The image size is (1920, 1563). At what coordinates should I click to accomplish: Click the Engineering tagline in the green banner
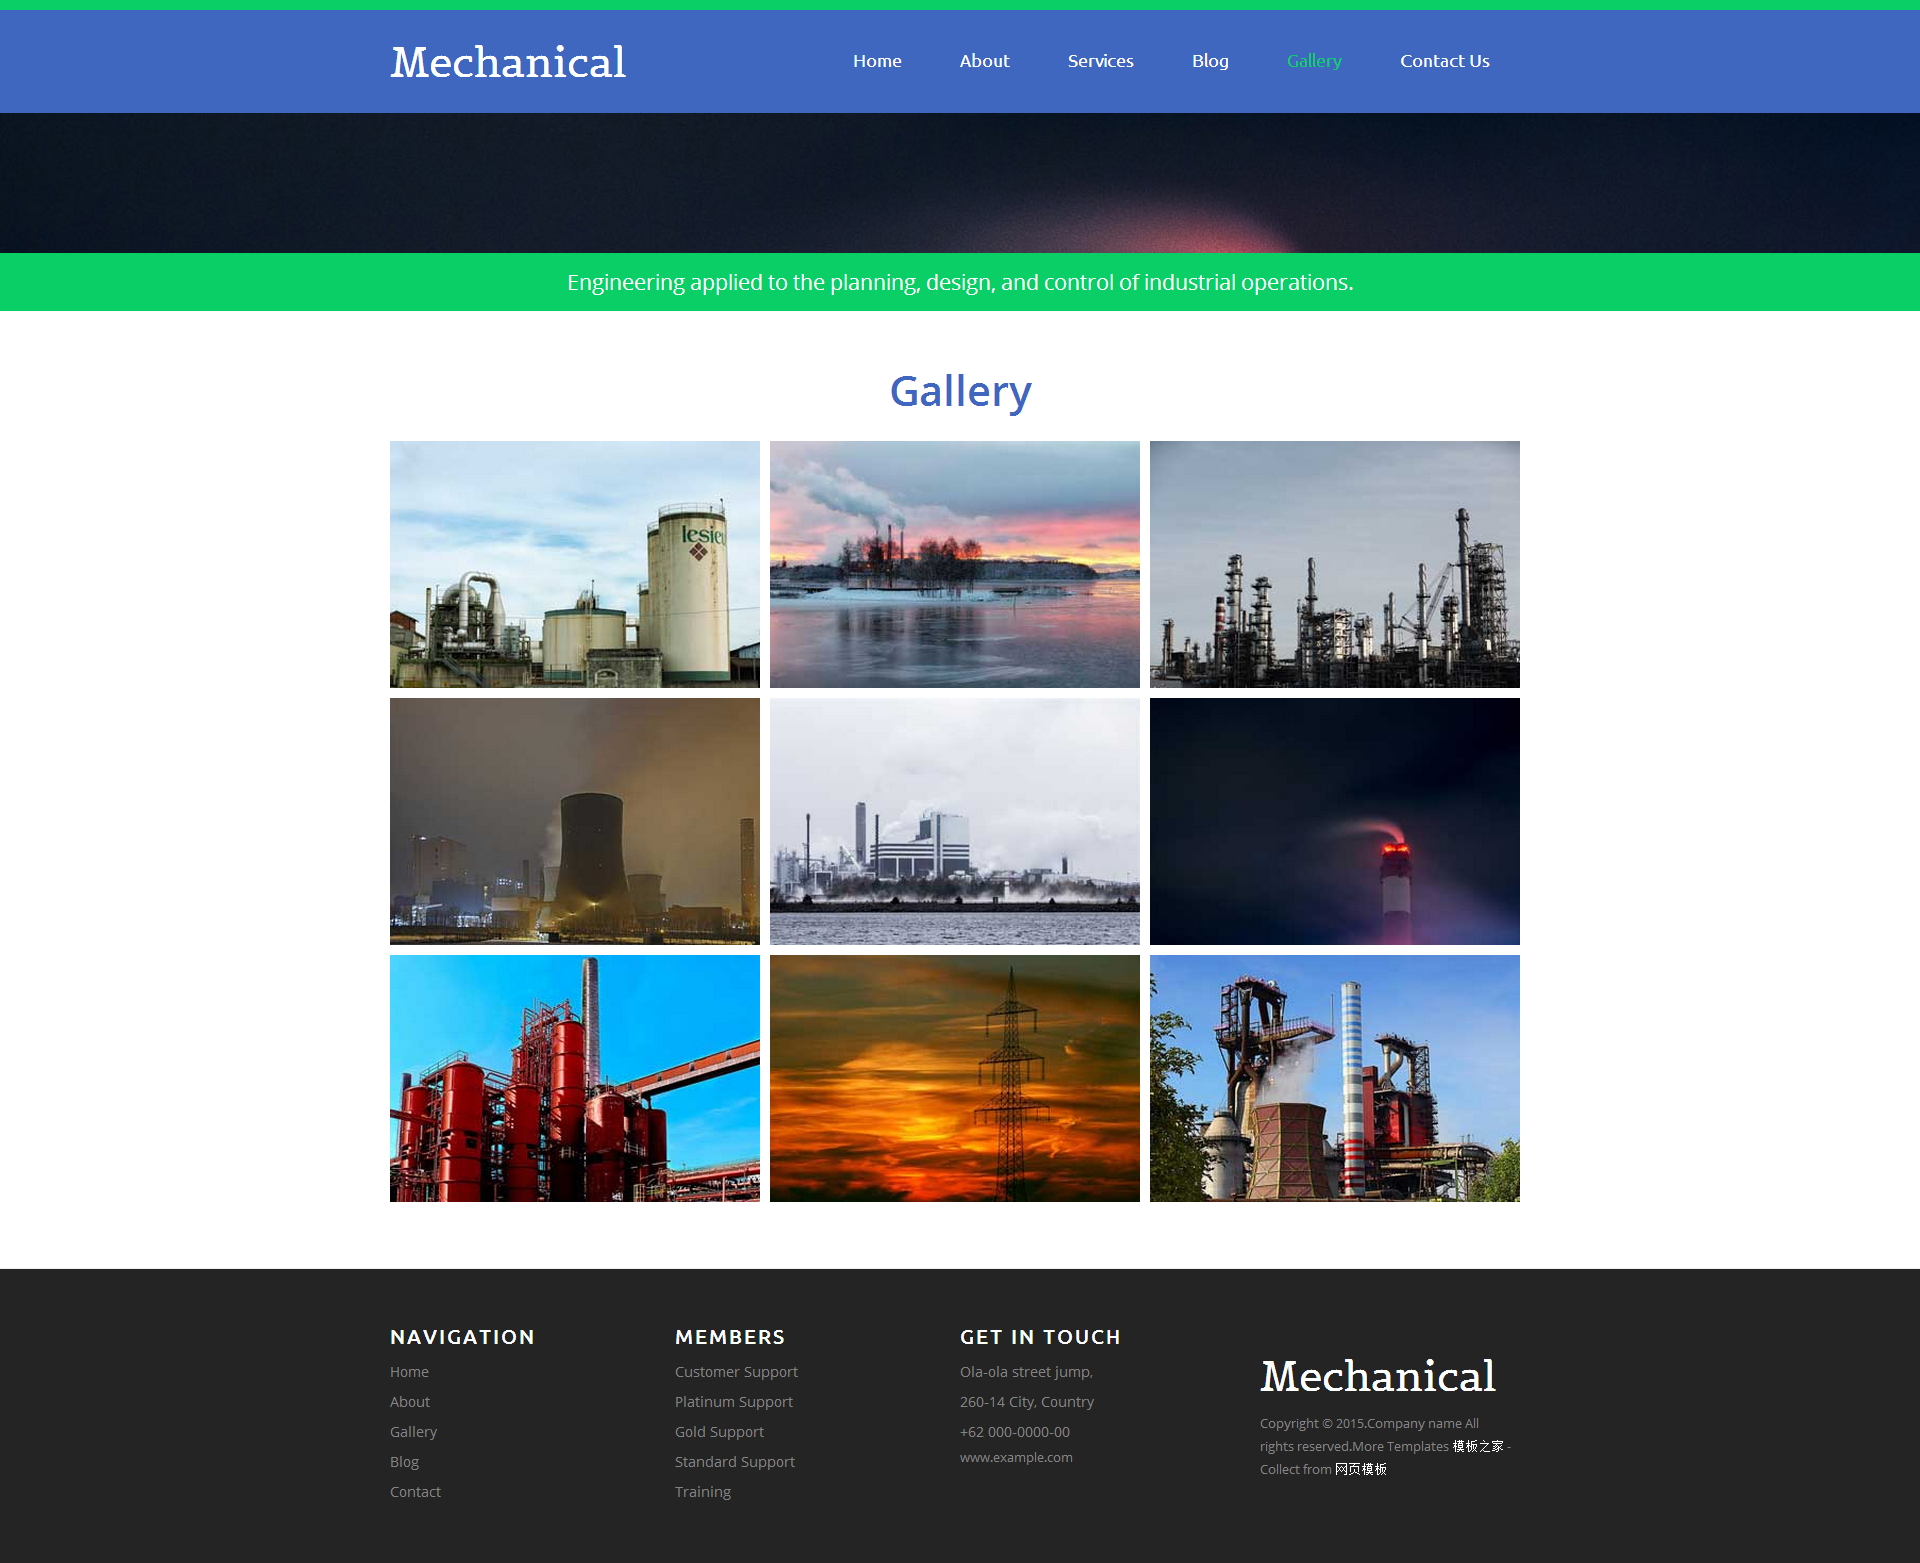(960, 282)
